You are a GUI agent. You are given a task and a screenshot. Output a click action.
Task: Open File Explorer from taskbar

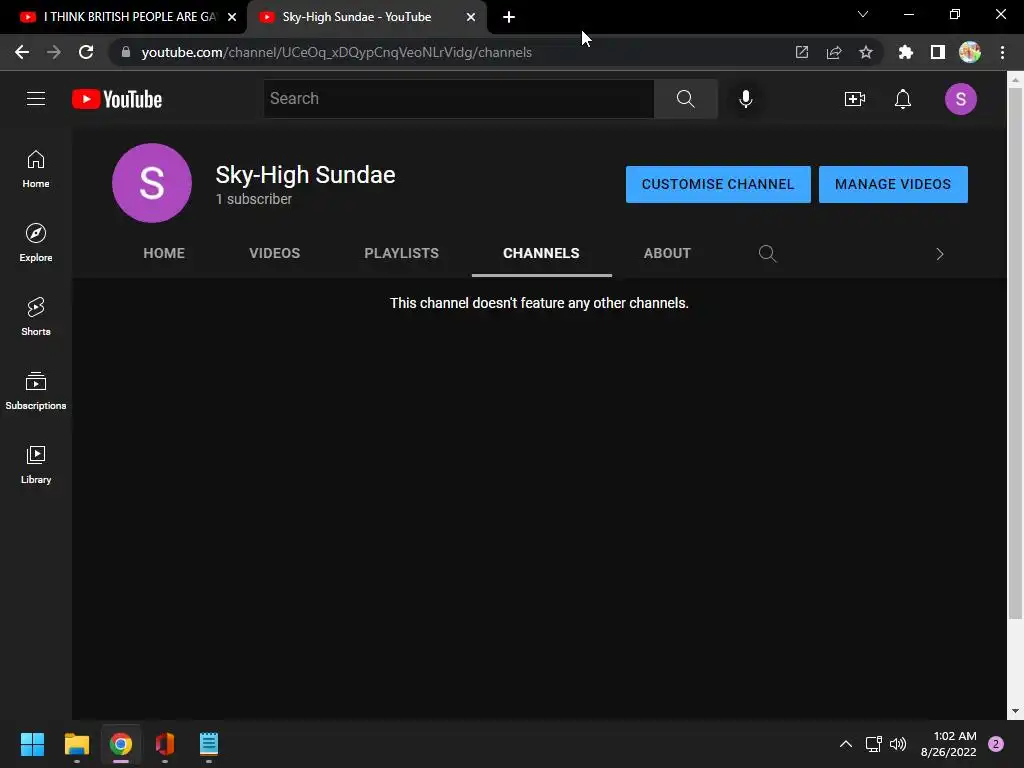point(76,744)
